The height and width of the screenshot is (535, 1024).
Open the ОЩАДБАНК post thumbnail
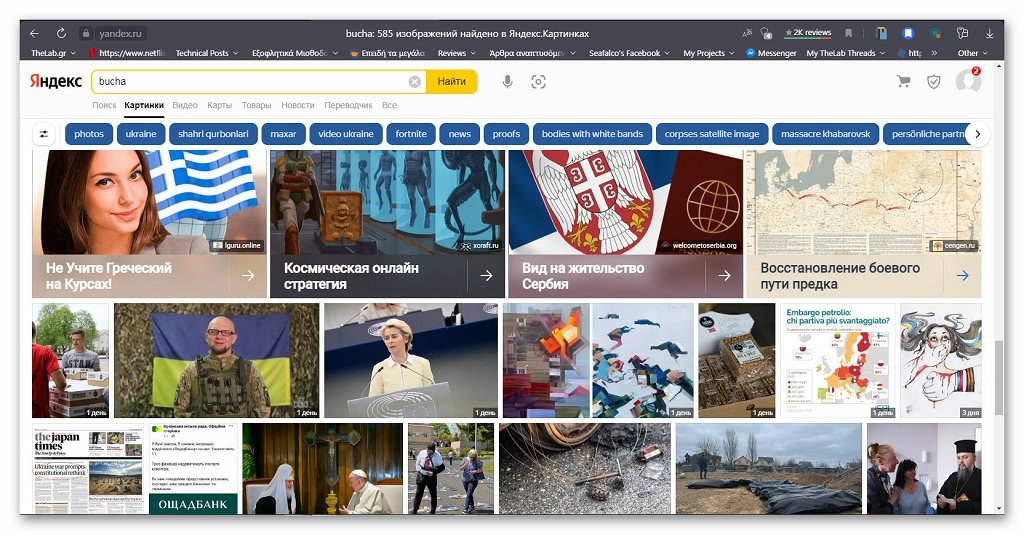193,468
